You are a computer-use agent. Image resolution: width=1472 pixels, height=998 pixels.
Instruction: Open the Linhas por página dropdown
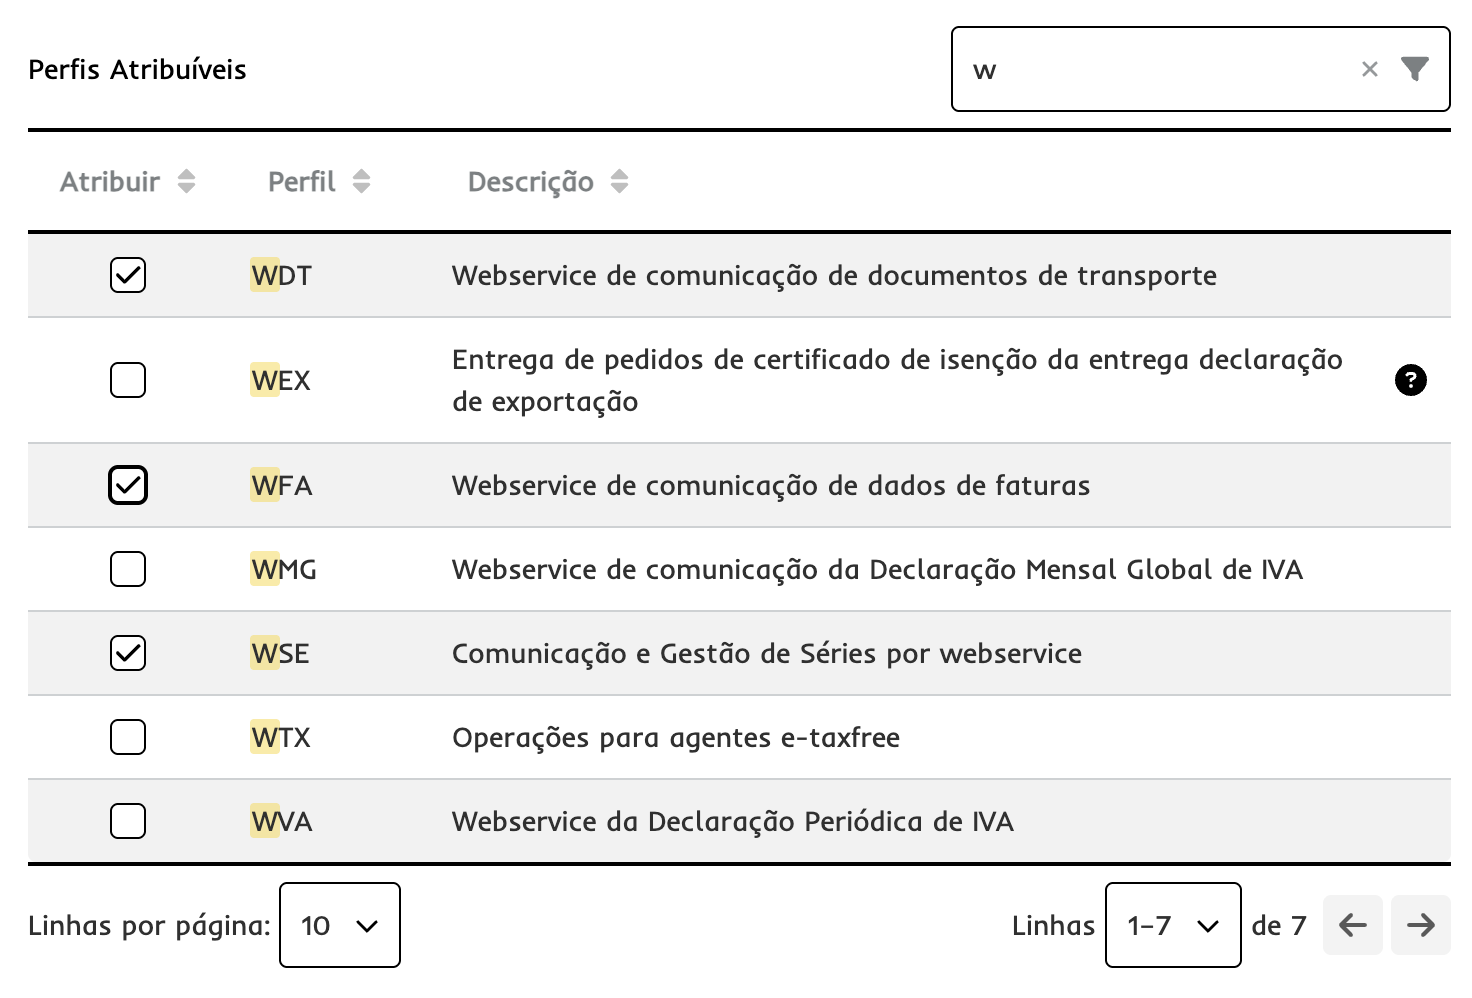(339, 925)
